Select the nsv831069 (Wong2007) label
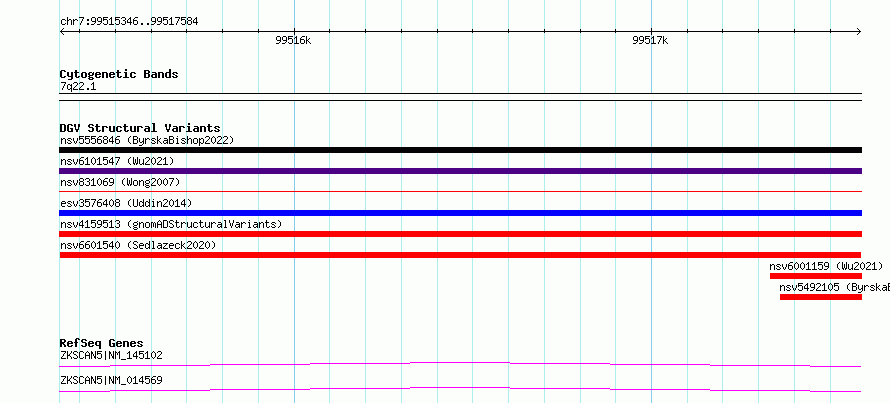Screen dimensions: 890x403 [x=120, y=182]
